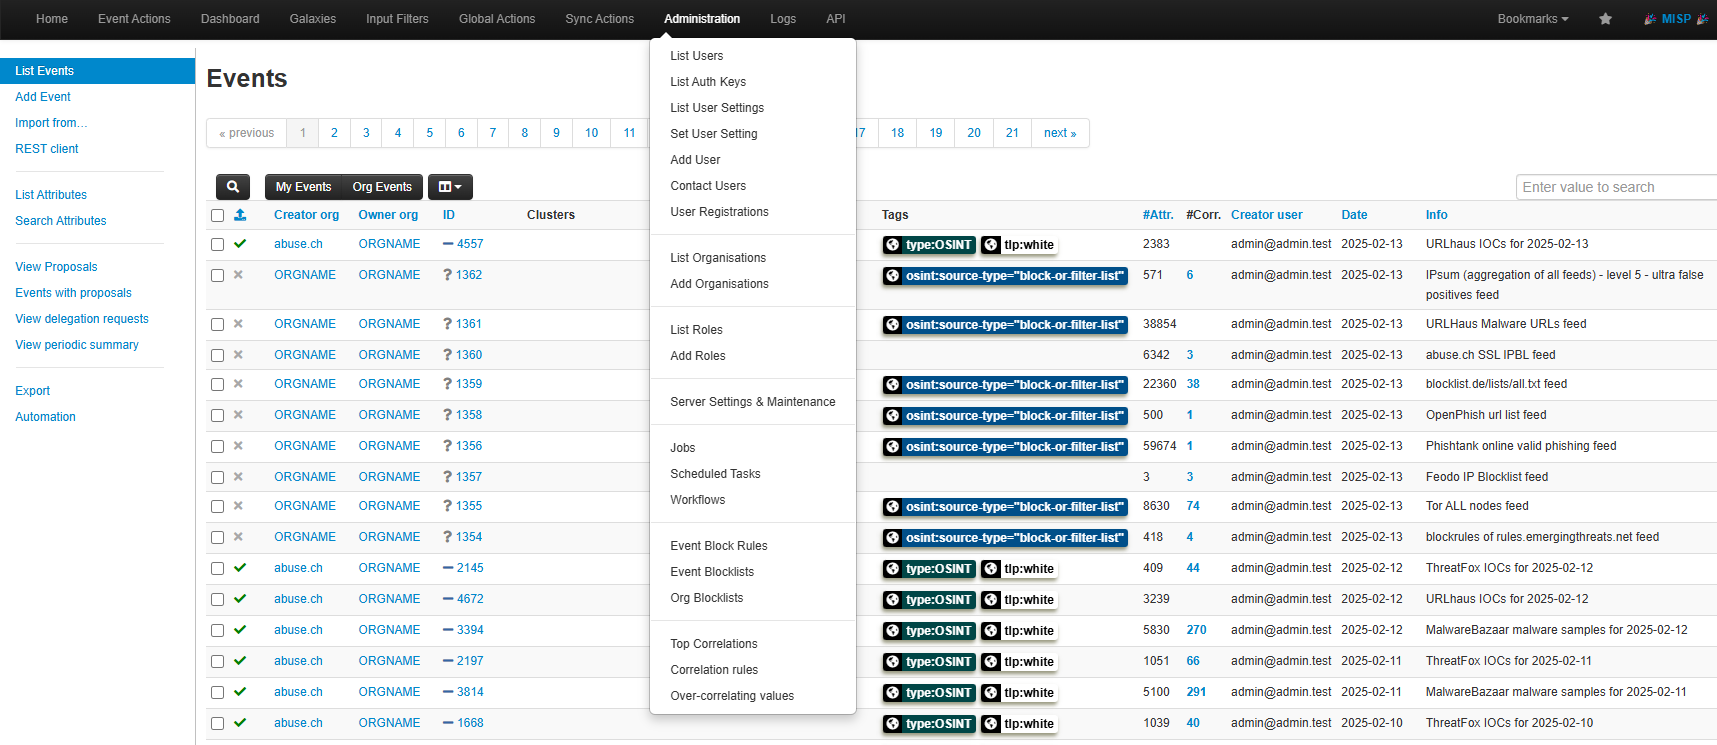Image resolution: width=1717 pixels, height=745 pixels.
Task: Open event ID 4557 link
Action: pyautogui.click(x=470, y=244)
